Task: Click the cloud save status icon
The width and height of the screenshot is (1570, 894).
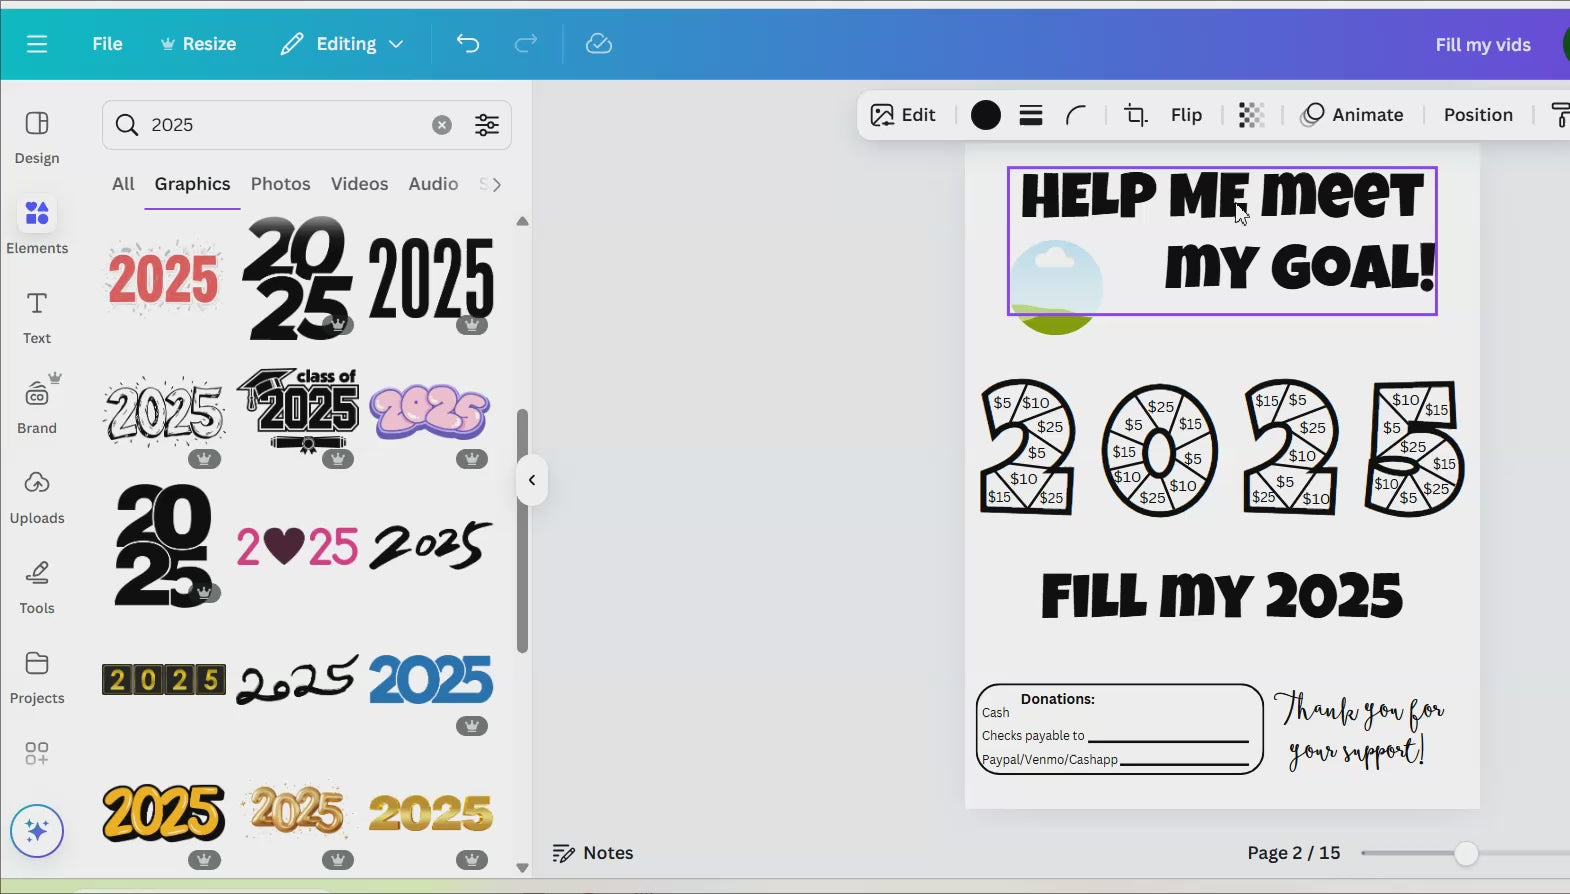Action: click(598, 44)
